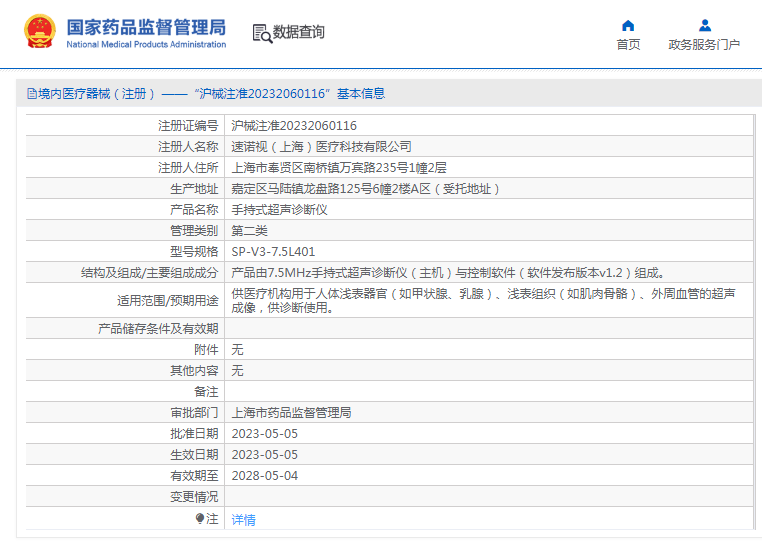Click the bullet icon beside 注
Image resolution: width=762 pixels, height=545 pixels.
199,519
